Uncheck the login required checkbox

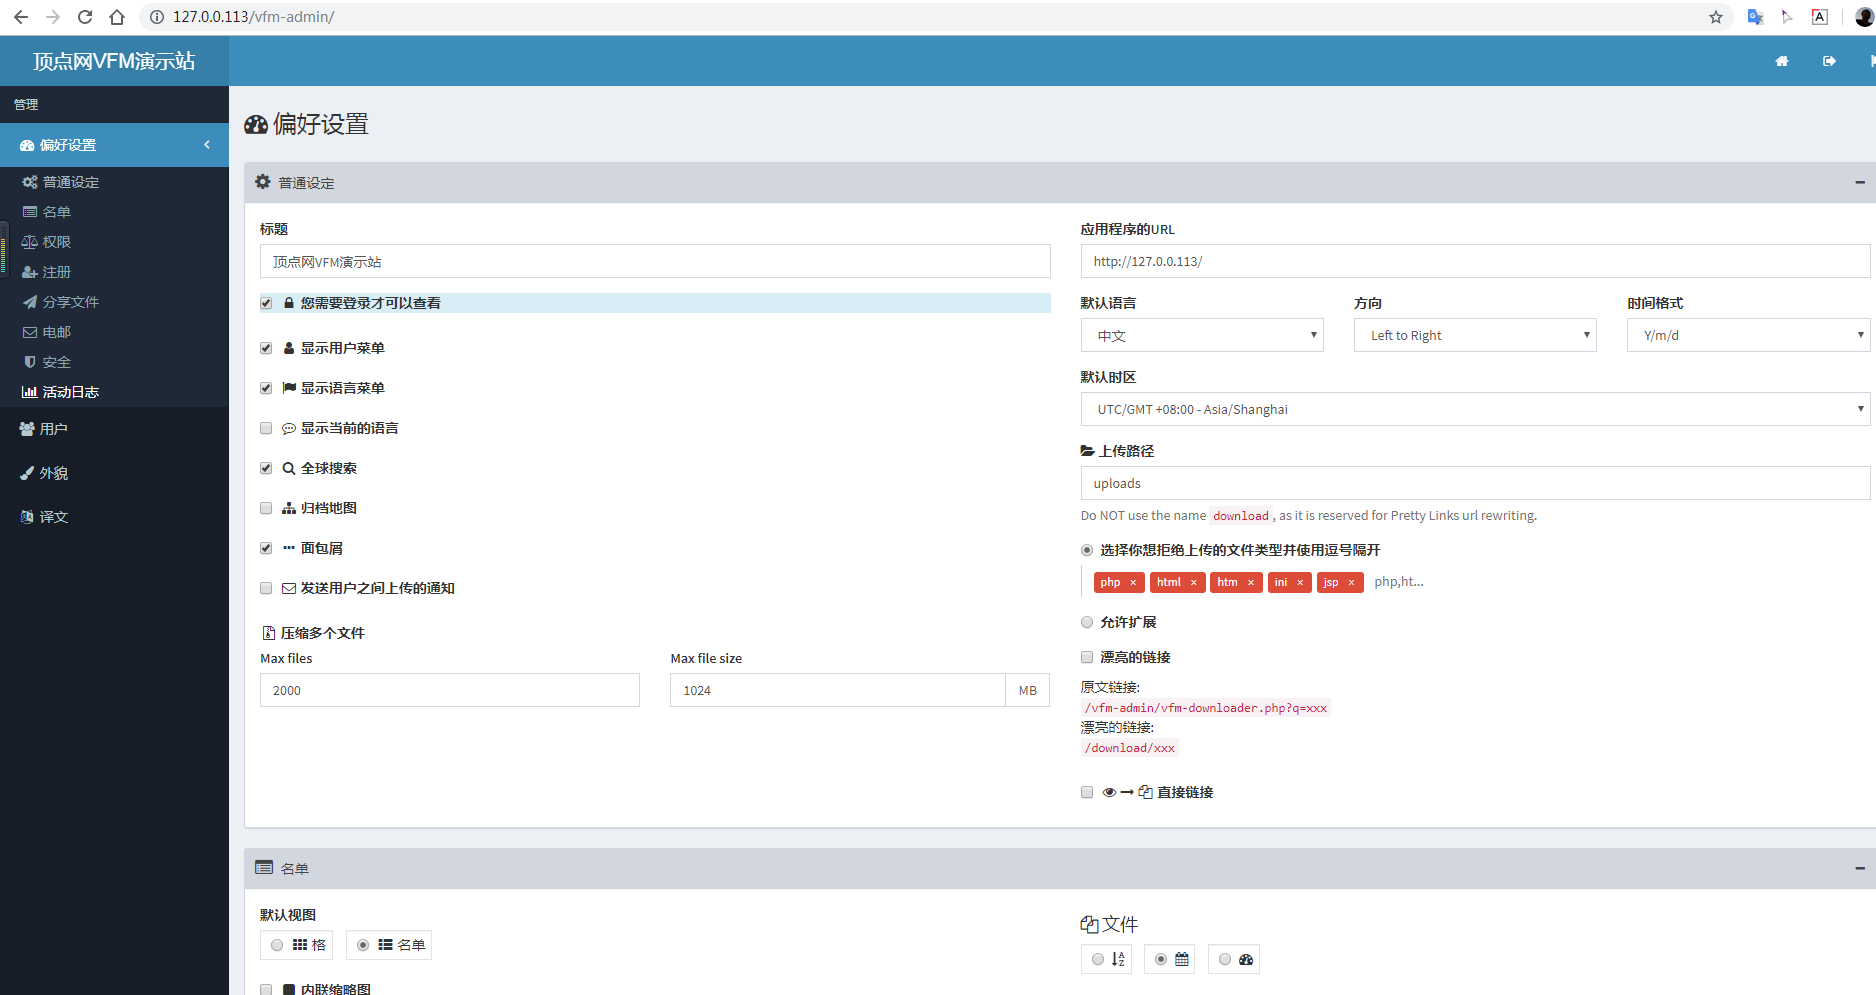[266, 303]
